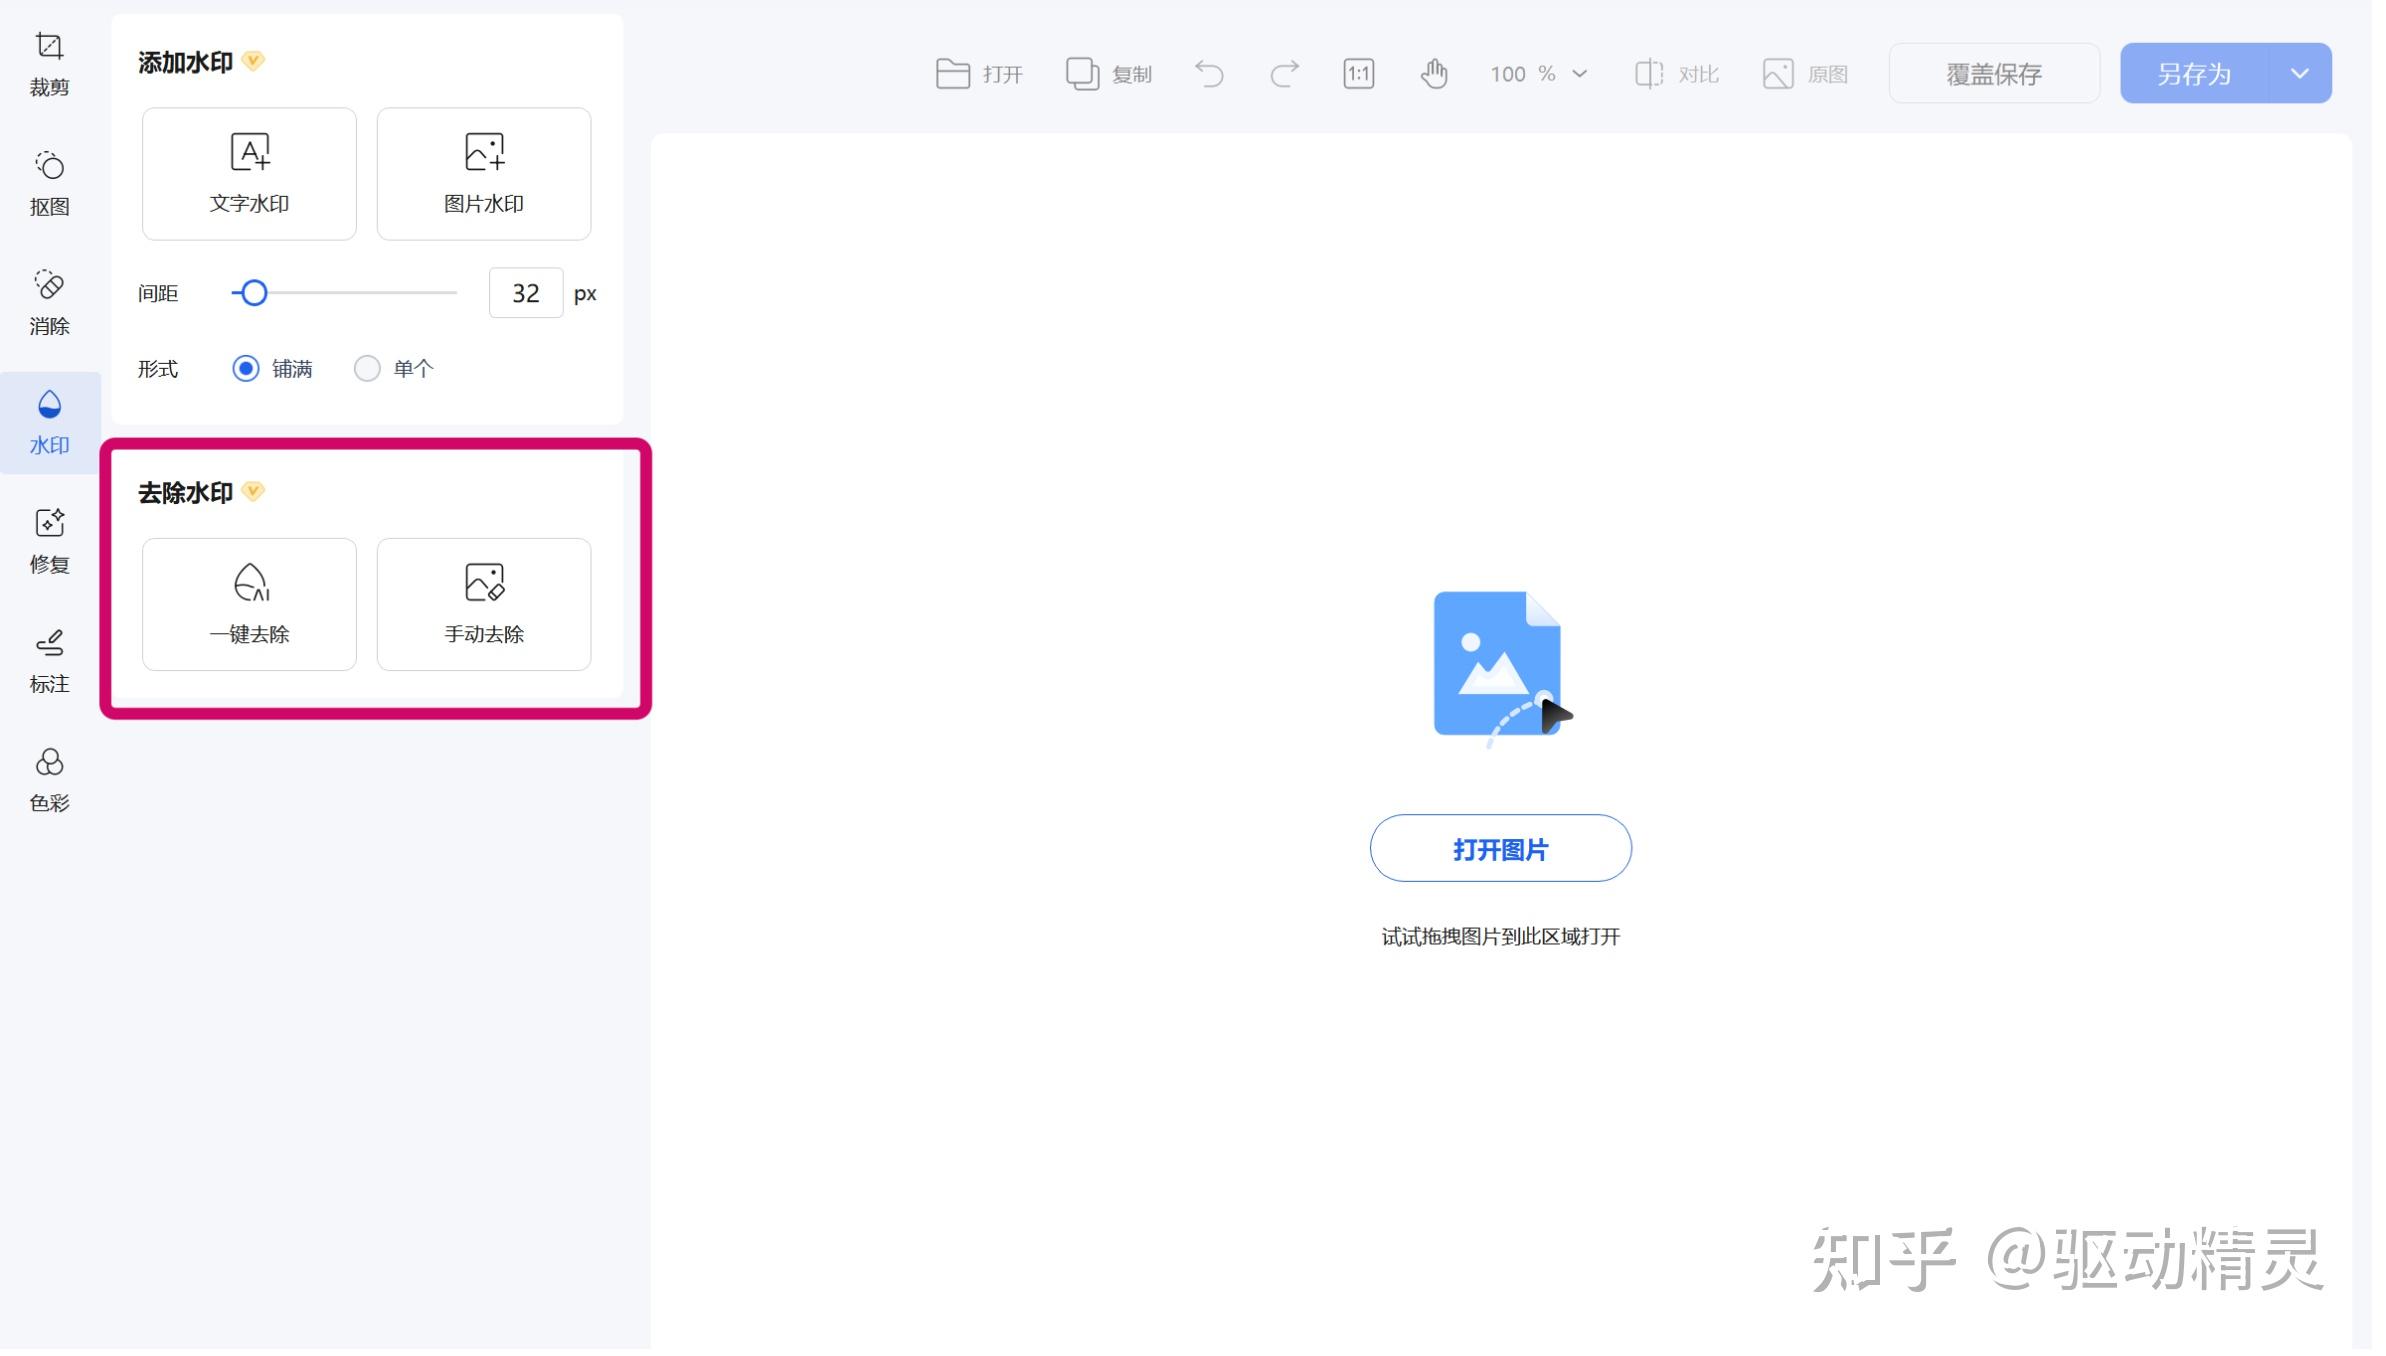Screen dimensions: 2386x1356
Task: Click the 打开图片 button
Action: [x=1500, y=849]
